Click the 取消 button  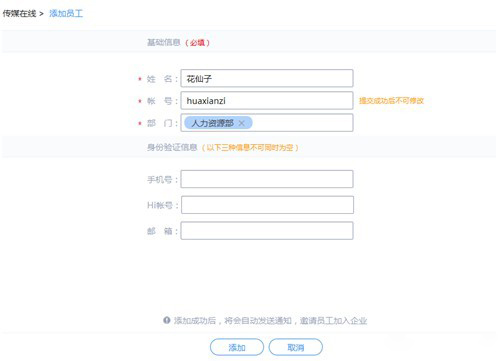[296, 347]
